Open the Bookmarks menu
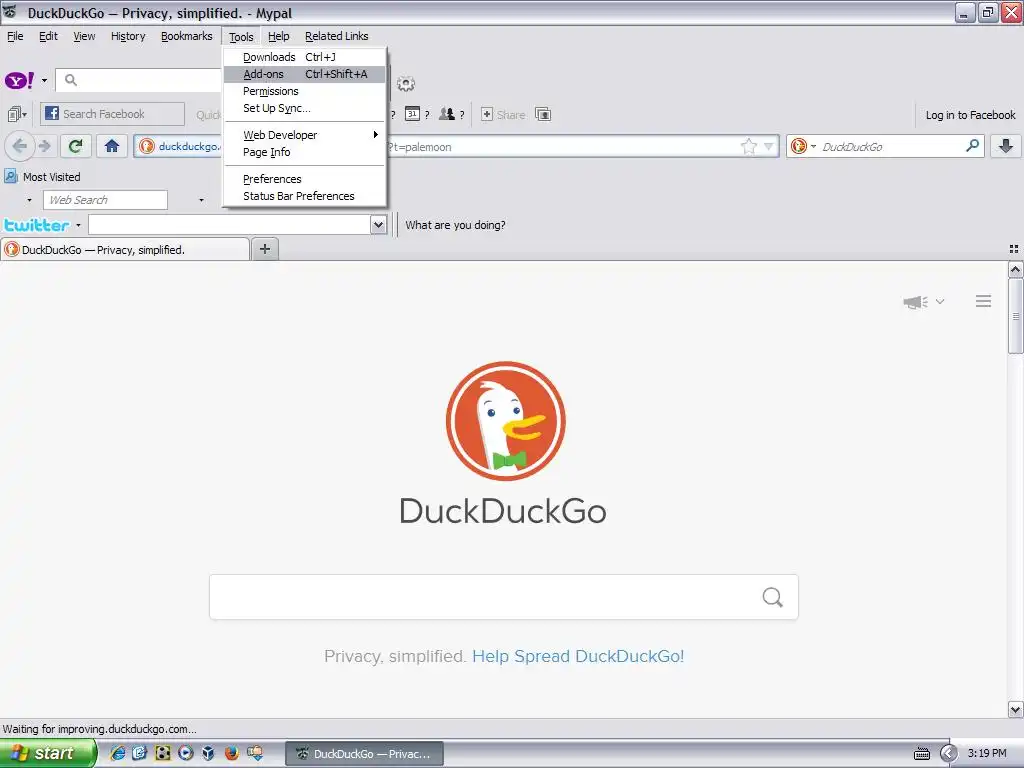 pyautogui.click(x=187, y=36)
